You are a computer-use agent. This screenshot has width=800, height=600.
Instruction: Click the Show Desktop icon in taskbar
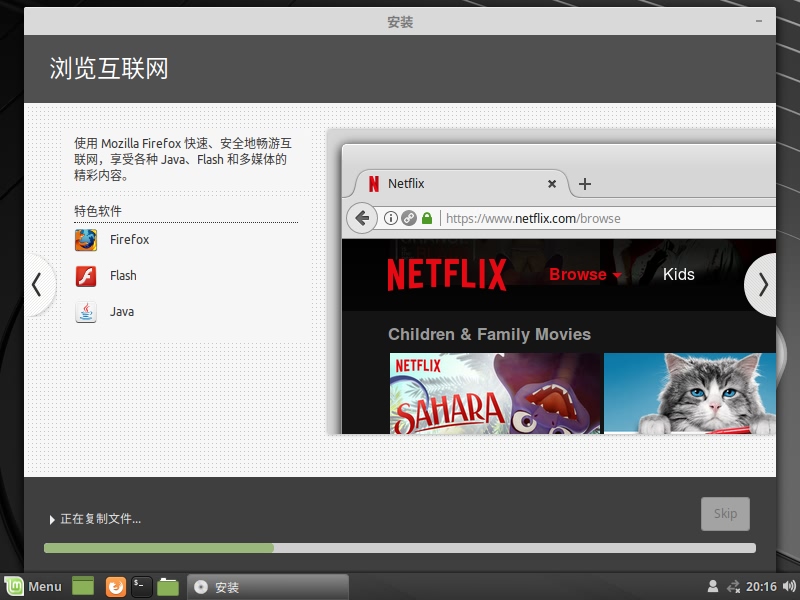[x=83, y=587]
